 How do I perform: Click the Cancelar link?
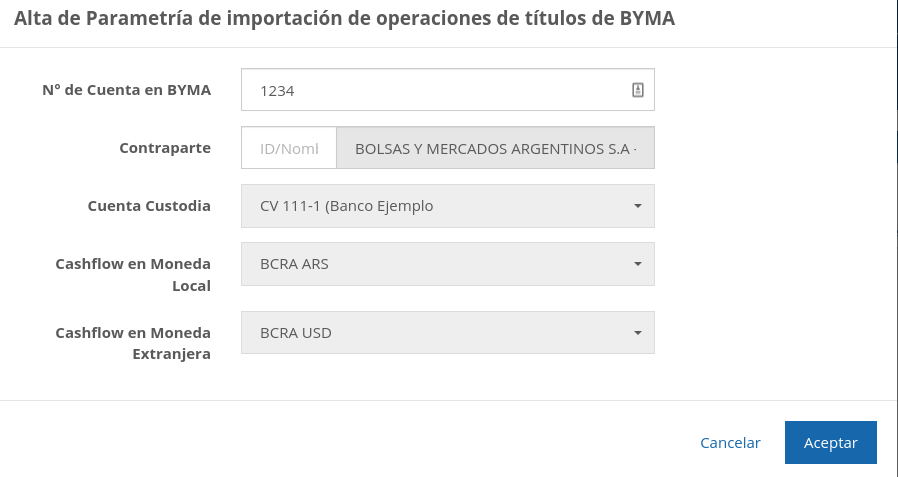[x=730, y=442]
